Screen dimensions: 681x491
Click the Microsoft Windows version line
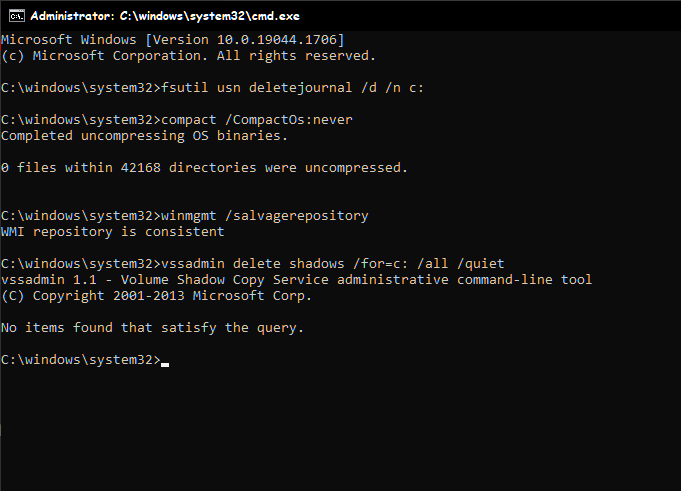(172, 39)
